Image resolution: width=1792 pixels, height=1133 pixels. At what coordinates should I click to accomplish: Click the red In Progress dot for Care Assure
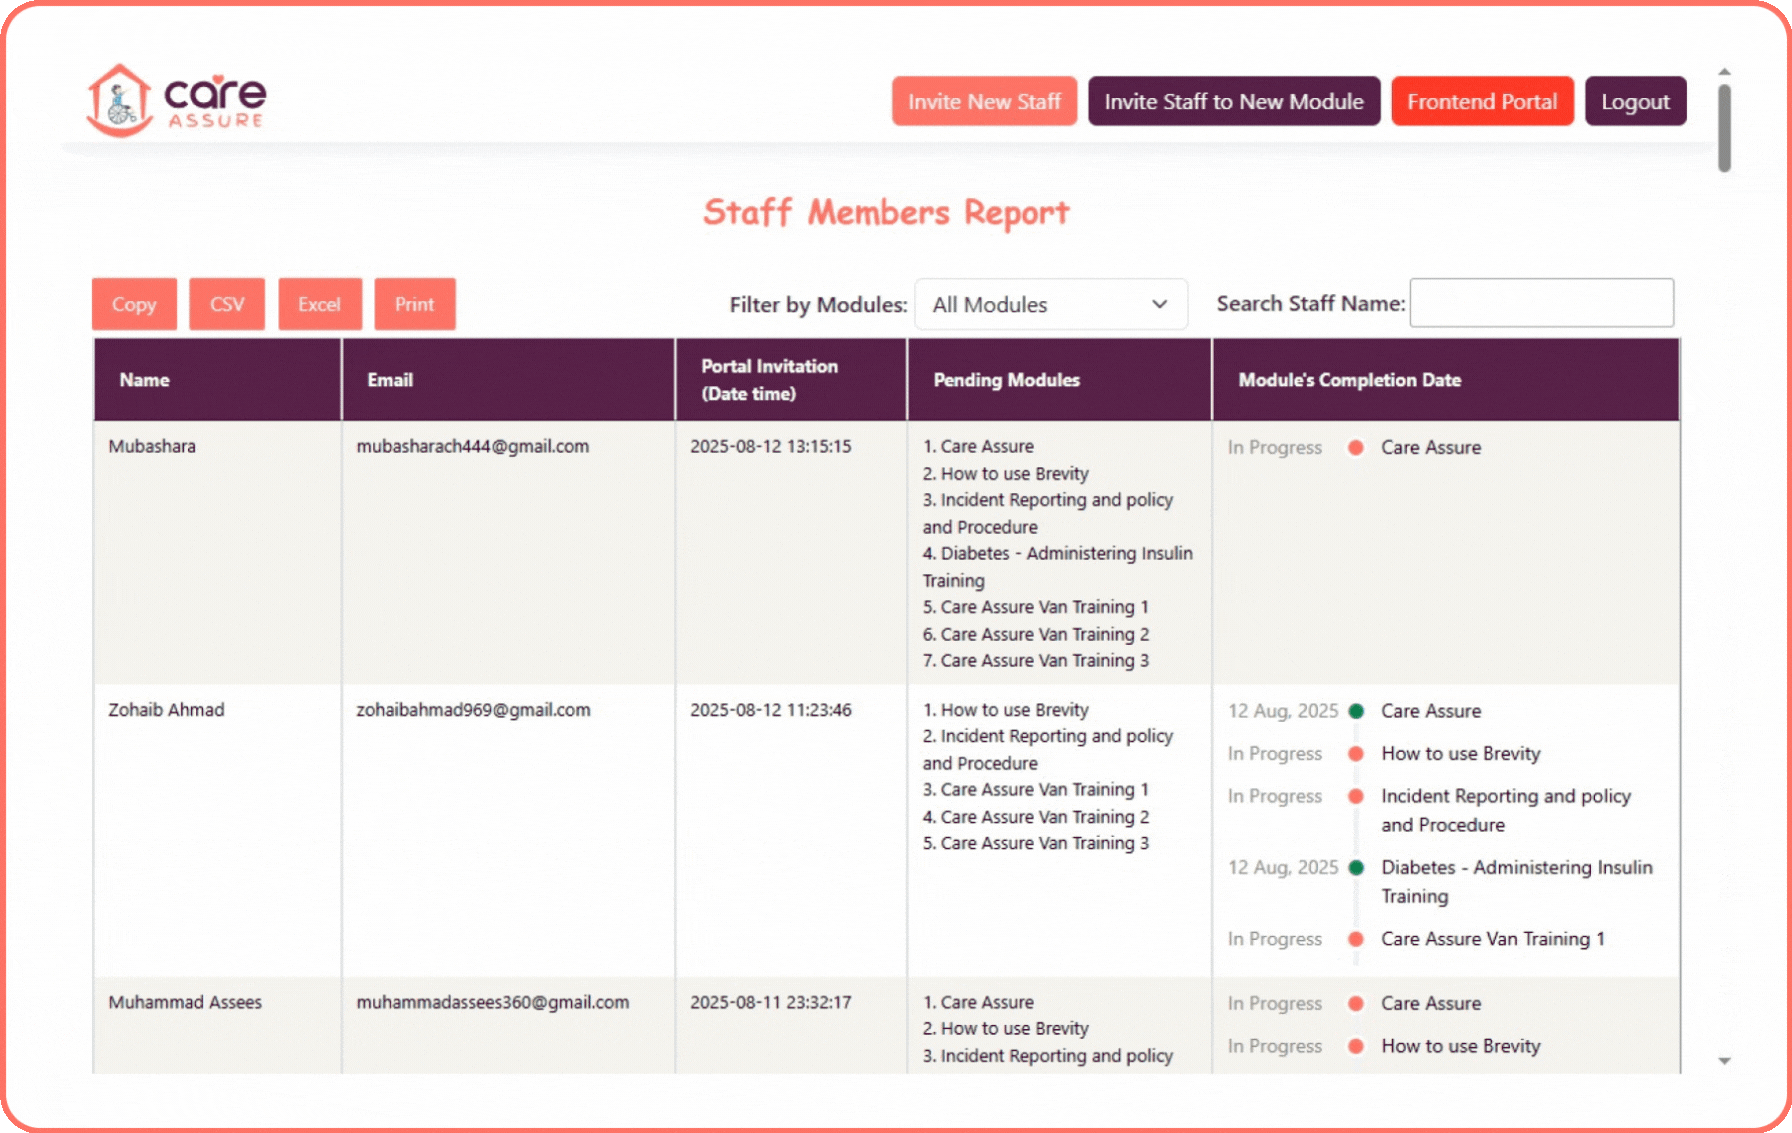(x=1356, y=448)
